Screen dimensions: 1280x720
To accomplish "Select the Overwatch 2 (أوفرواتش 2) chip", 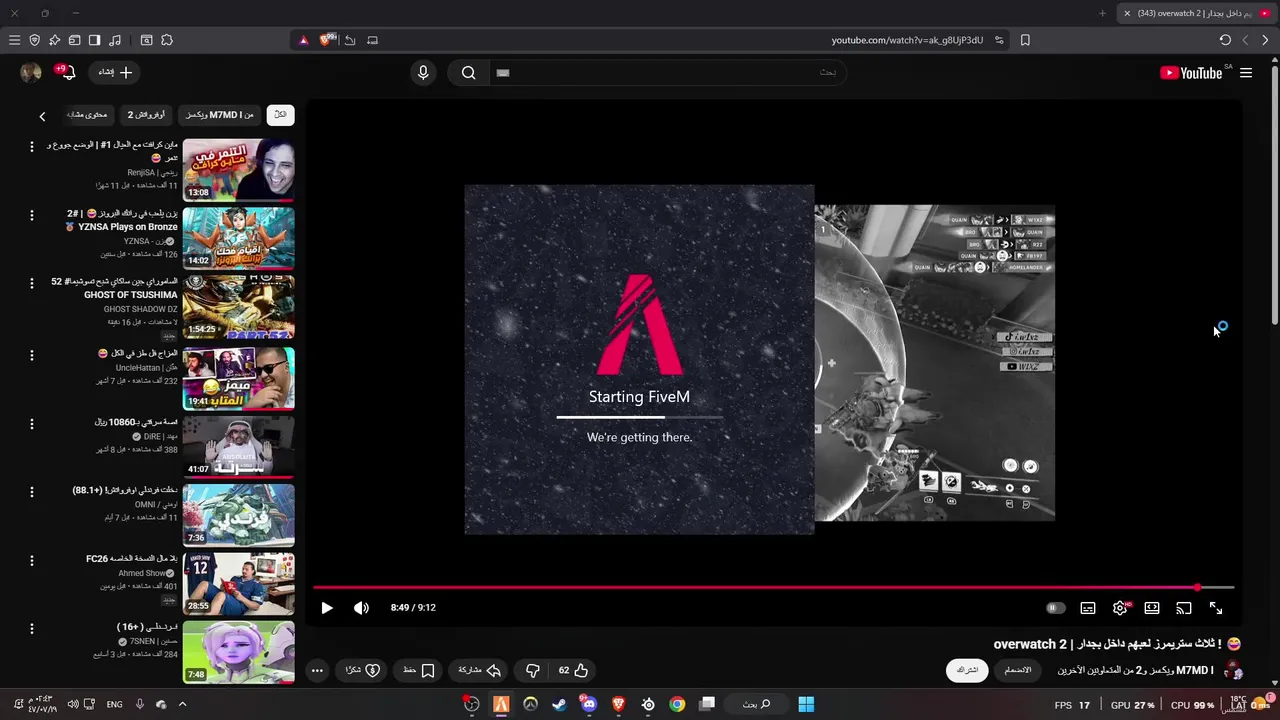I will pos(146,115).
